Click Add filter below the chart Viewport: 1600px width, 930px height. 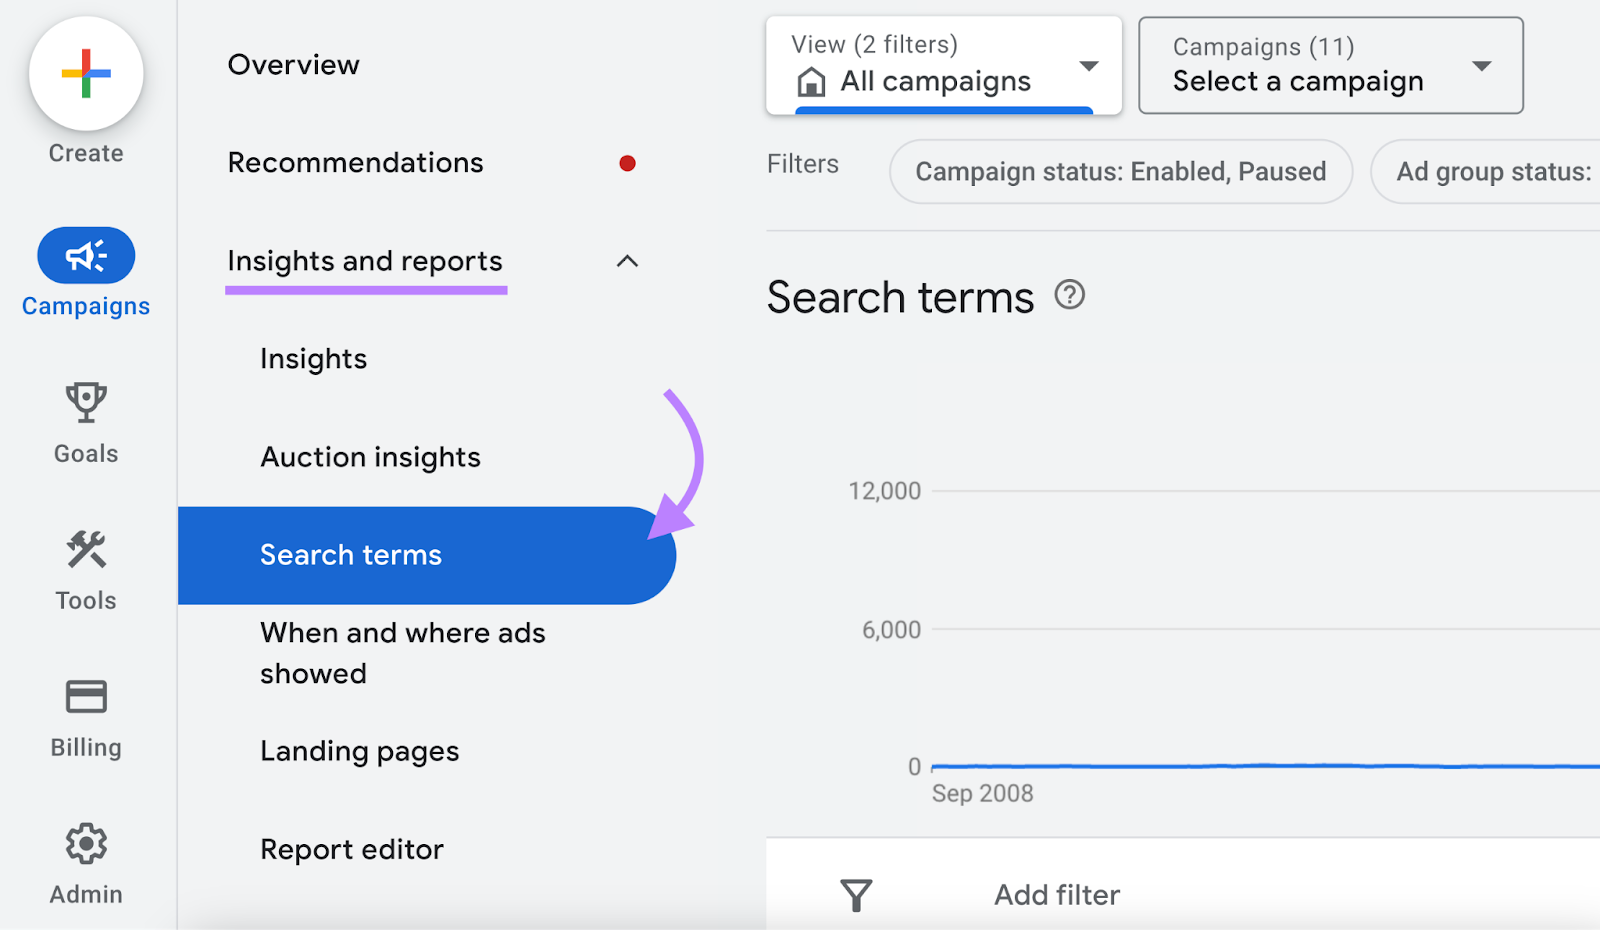[x=1056, y=895]
